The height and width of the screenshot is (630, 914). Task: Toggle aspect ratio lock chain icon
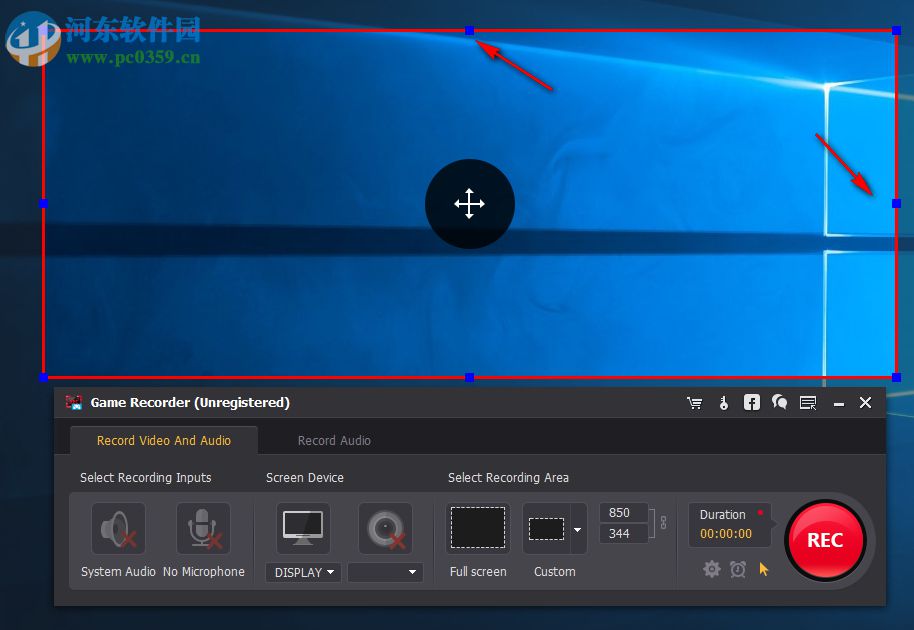(663, 524)
